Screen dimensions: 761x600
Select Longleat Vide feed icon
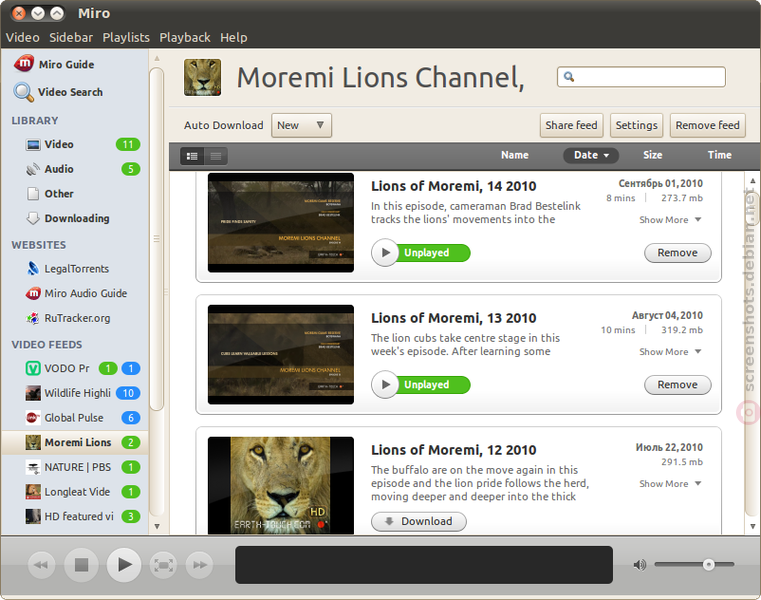tap(33, 492)
